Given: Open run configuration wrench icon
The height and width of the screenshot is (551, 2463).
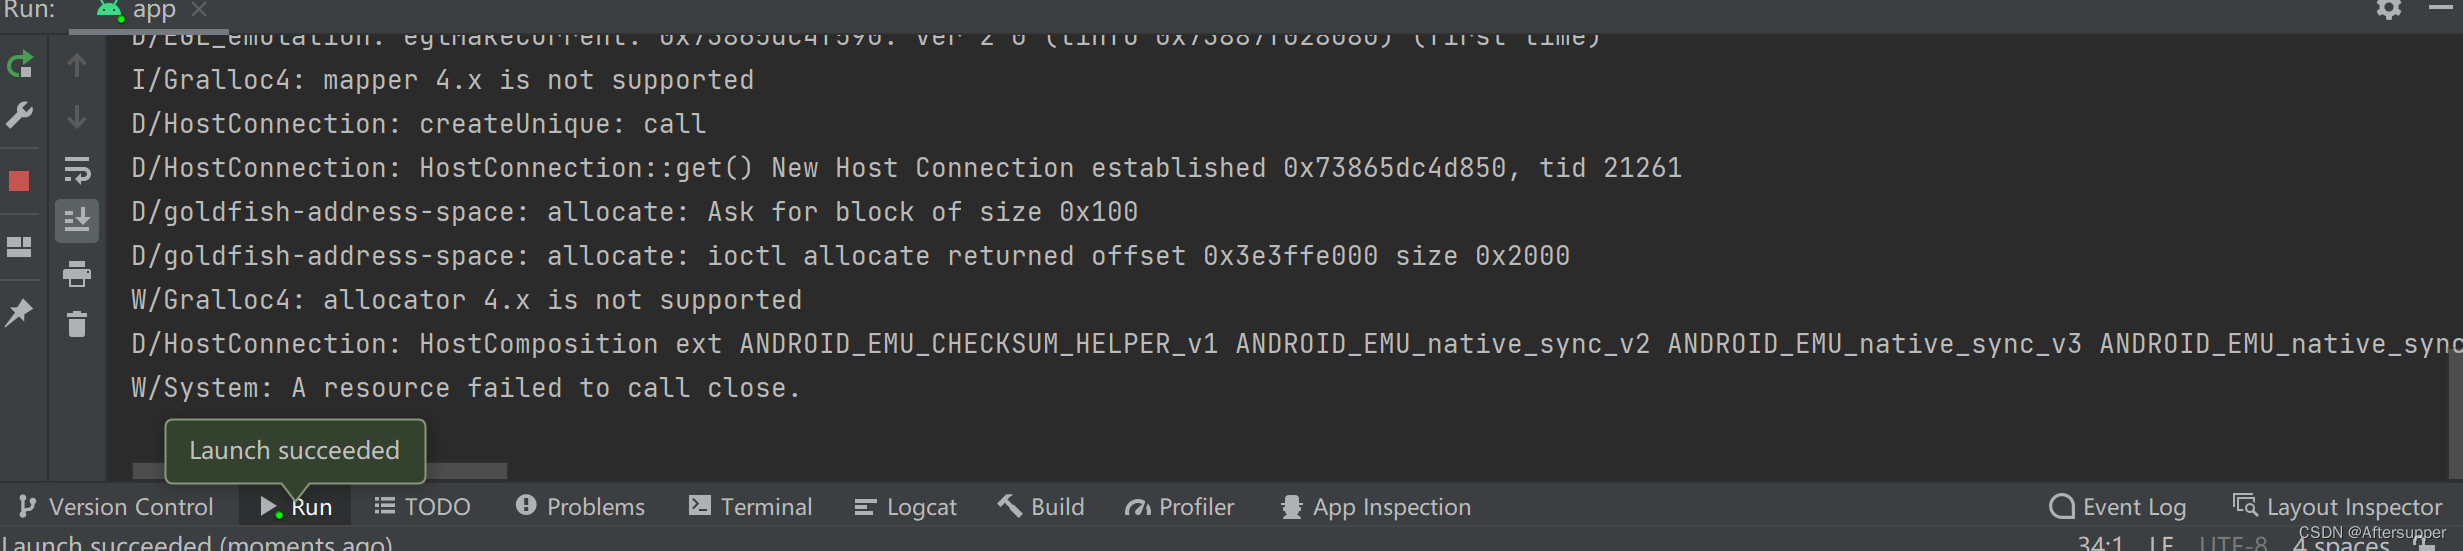Looking at the screenshot, I should 20,116.
